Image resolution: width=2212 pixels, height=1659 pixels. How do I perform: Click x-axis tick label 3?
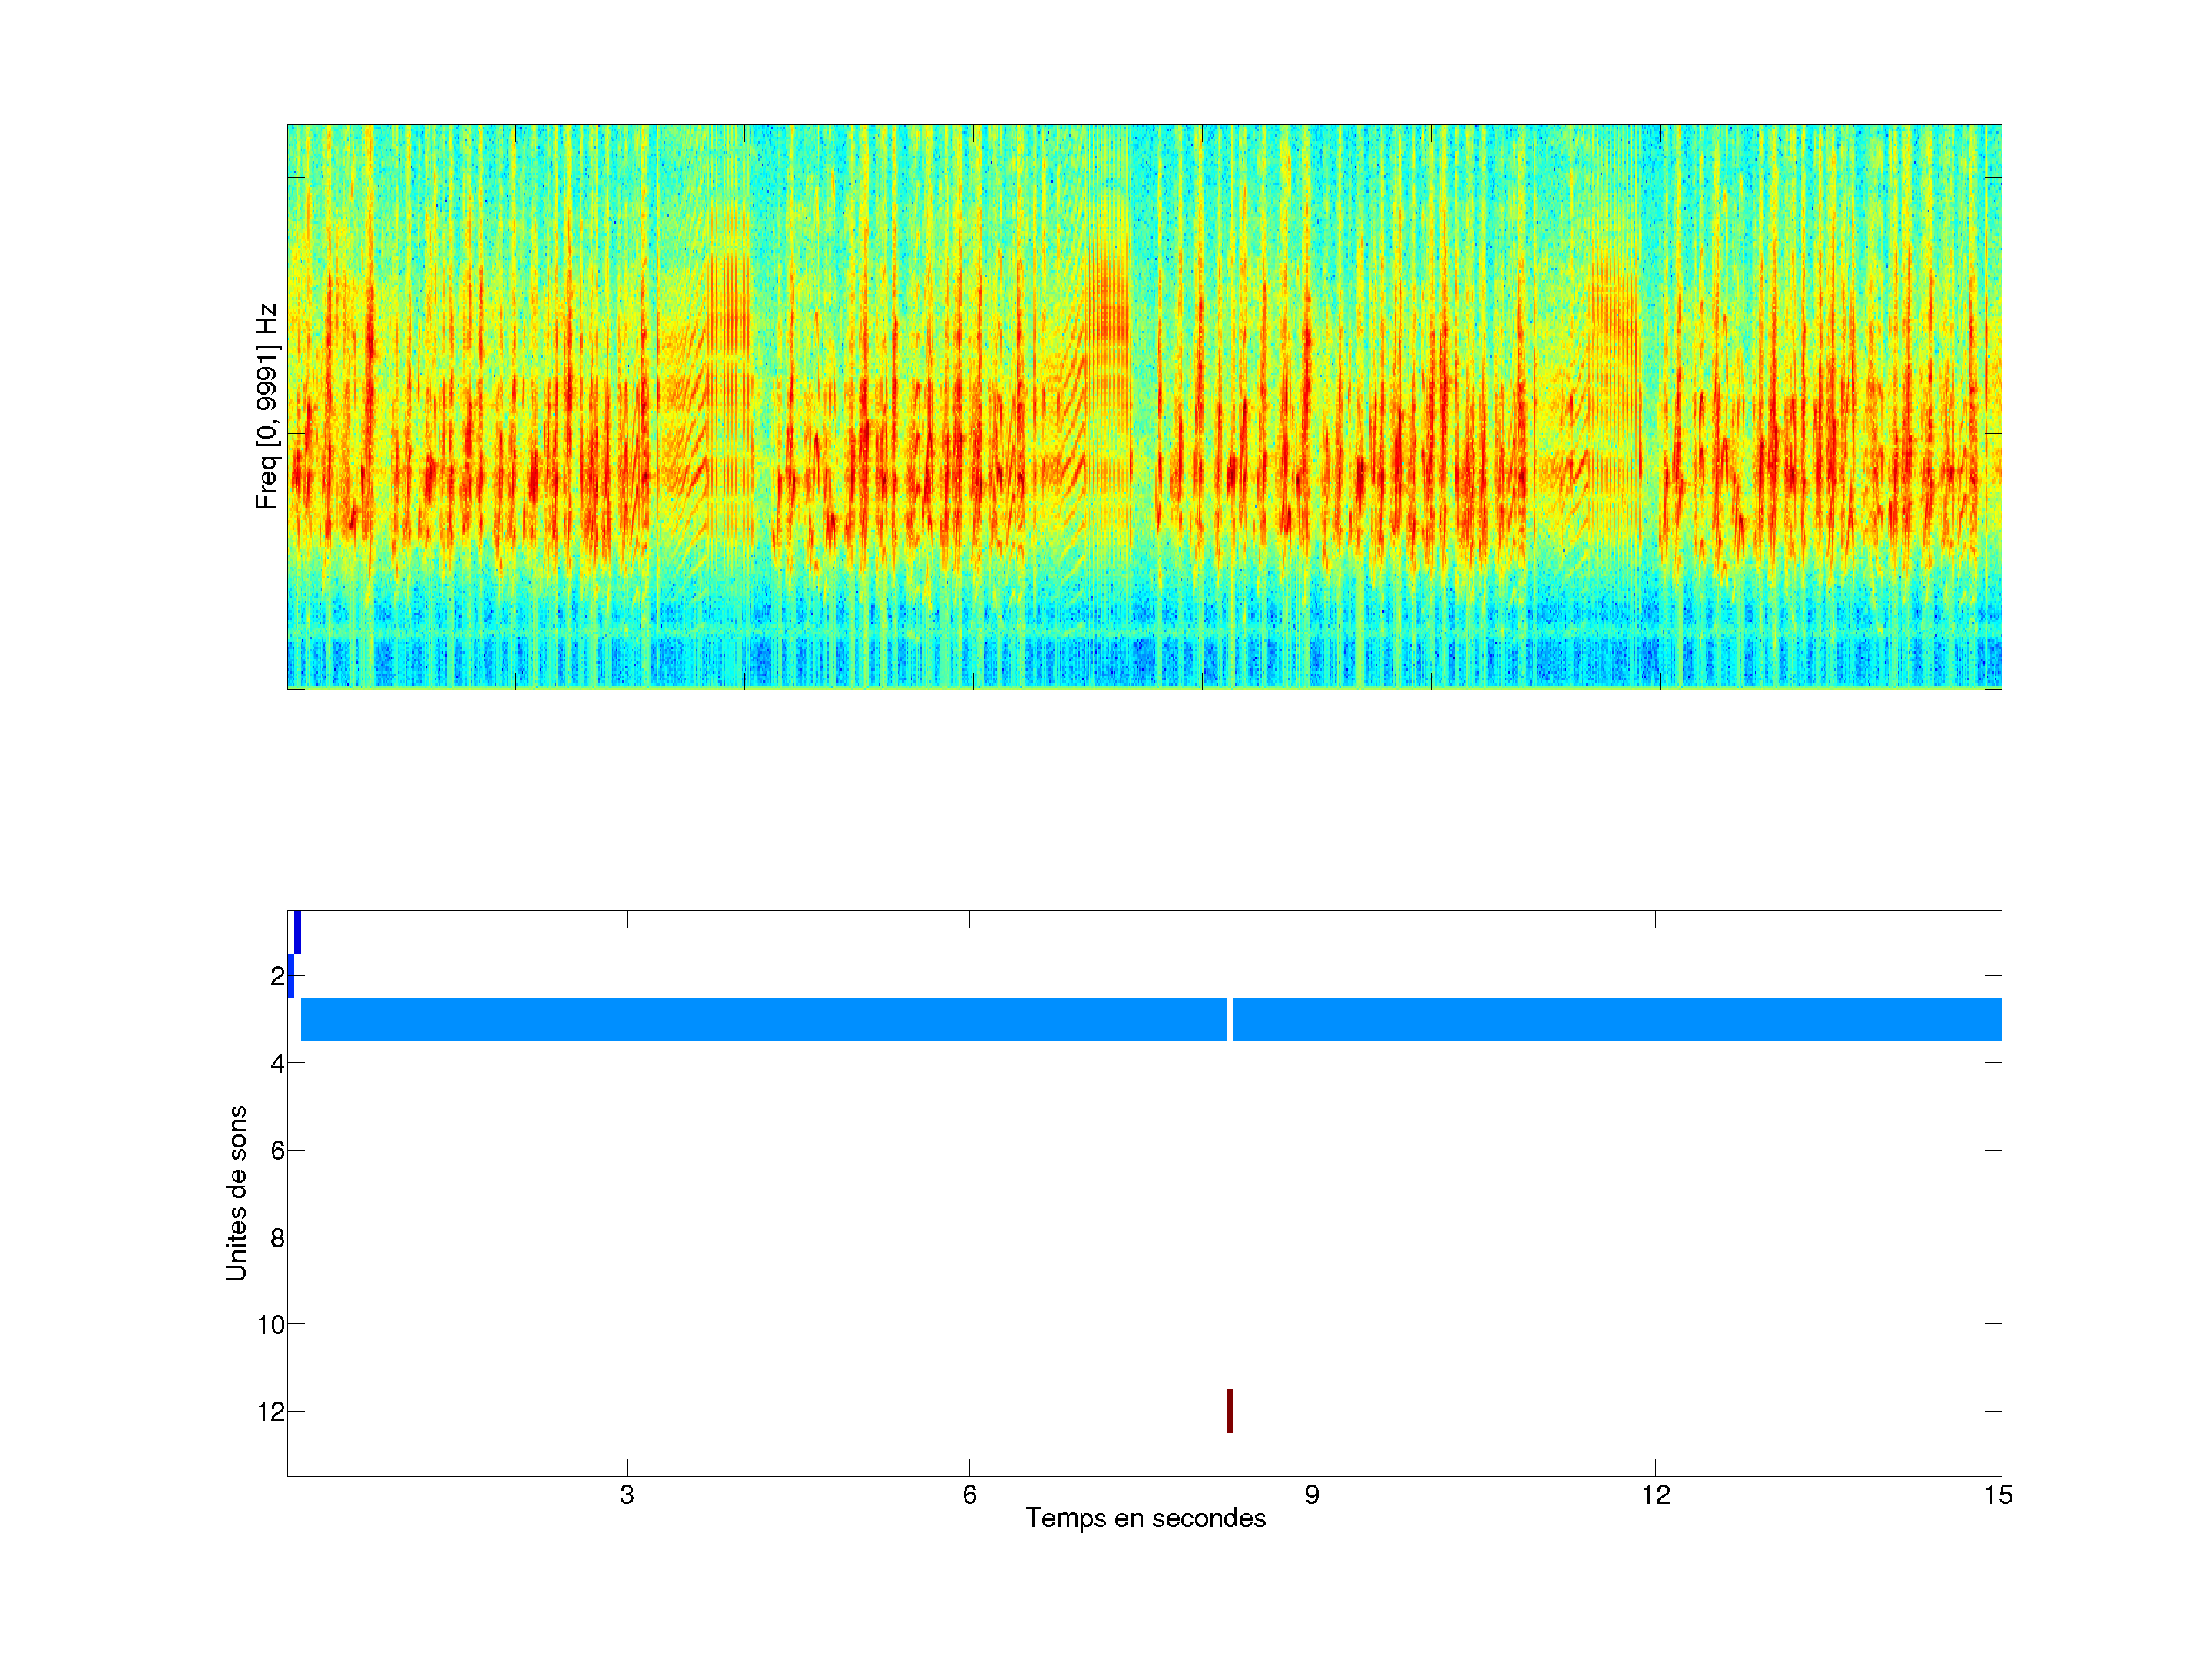pos(627,1495)
